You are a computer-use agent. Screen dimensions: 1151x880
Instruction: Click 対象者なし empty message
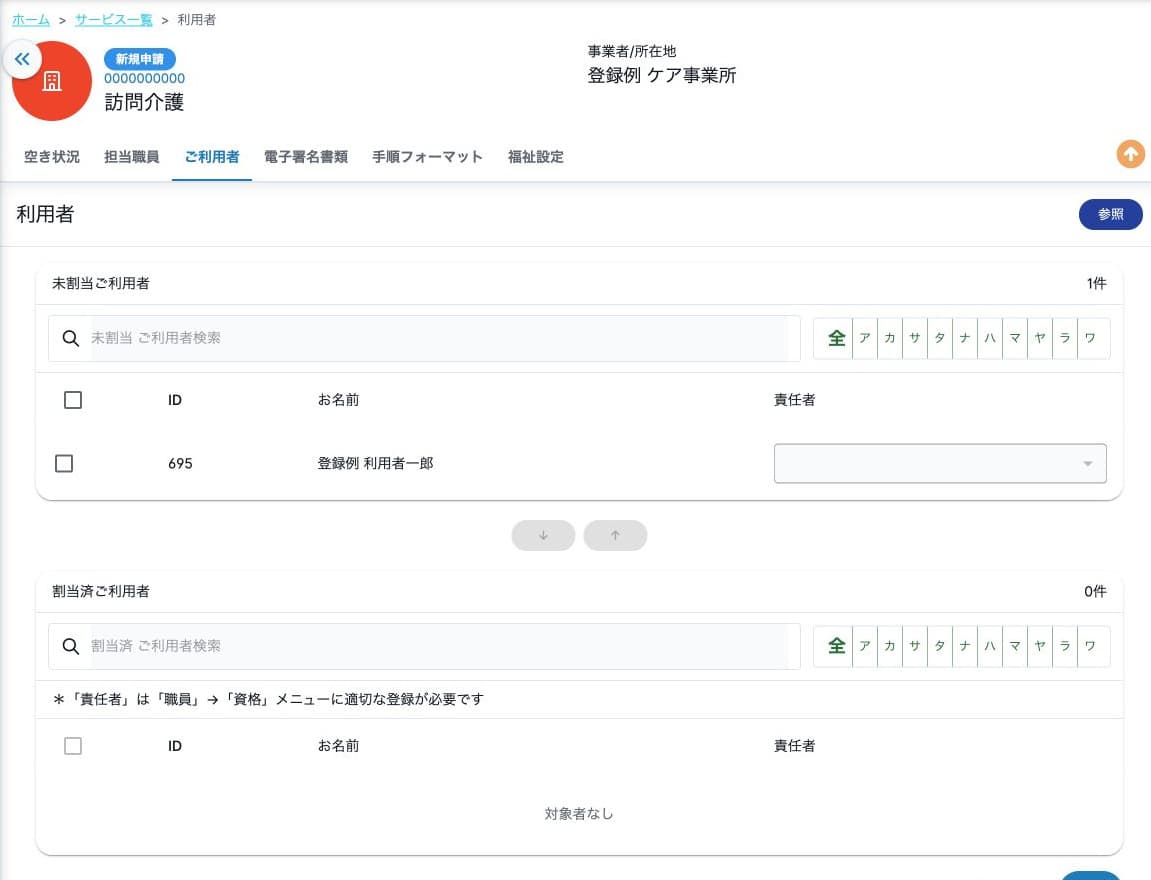point(578,813)
